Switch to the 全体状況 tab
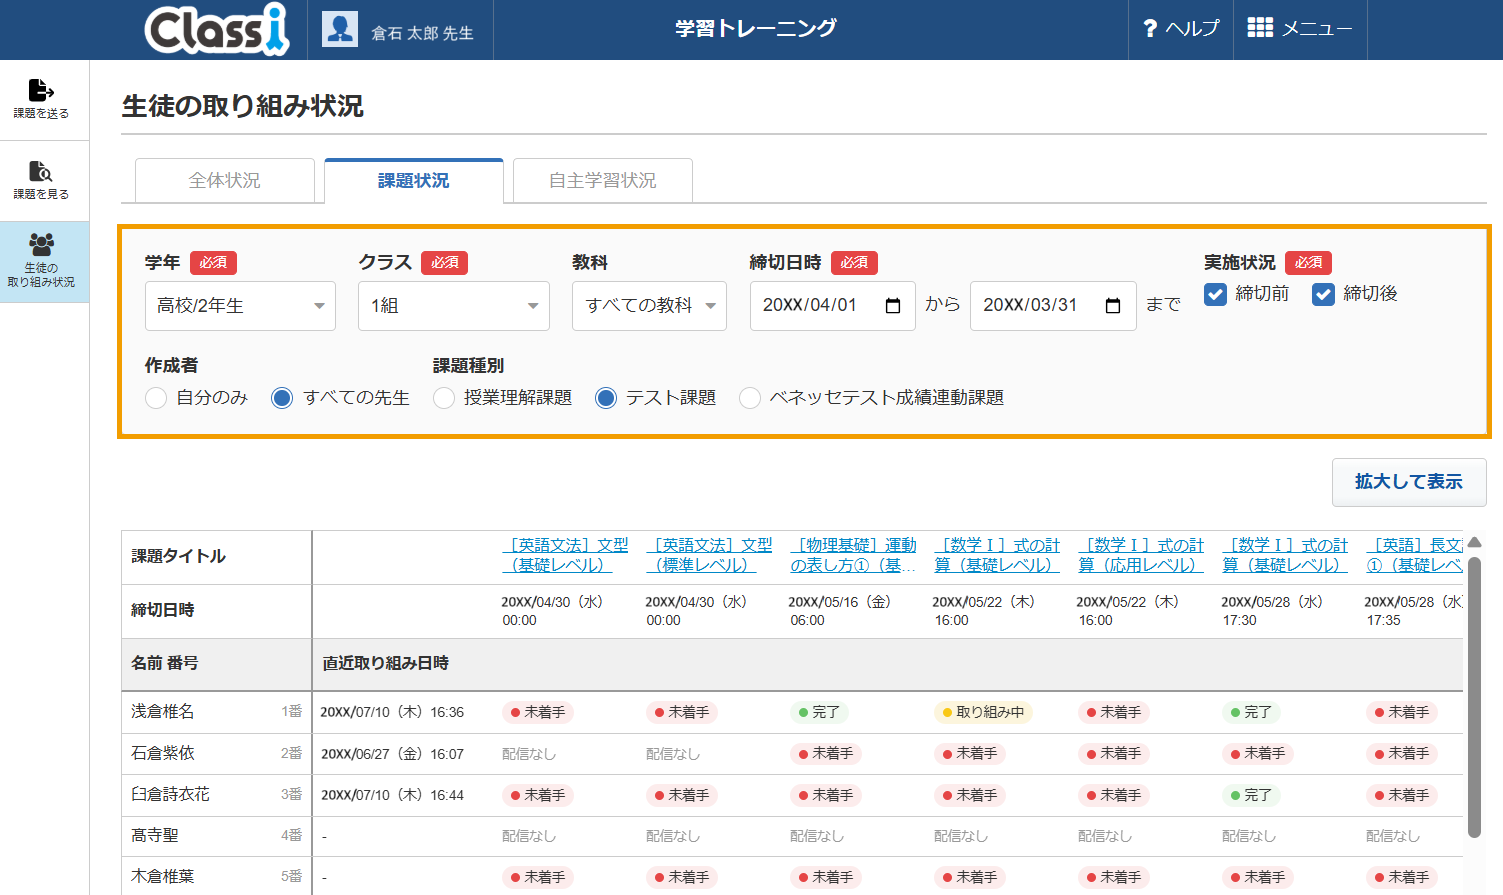Viewport: 1503px width, 895px height. pos(225,181)
